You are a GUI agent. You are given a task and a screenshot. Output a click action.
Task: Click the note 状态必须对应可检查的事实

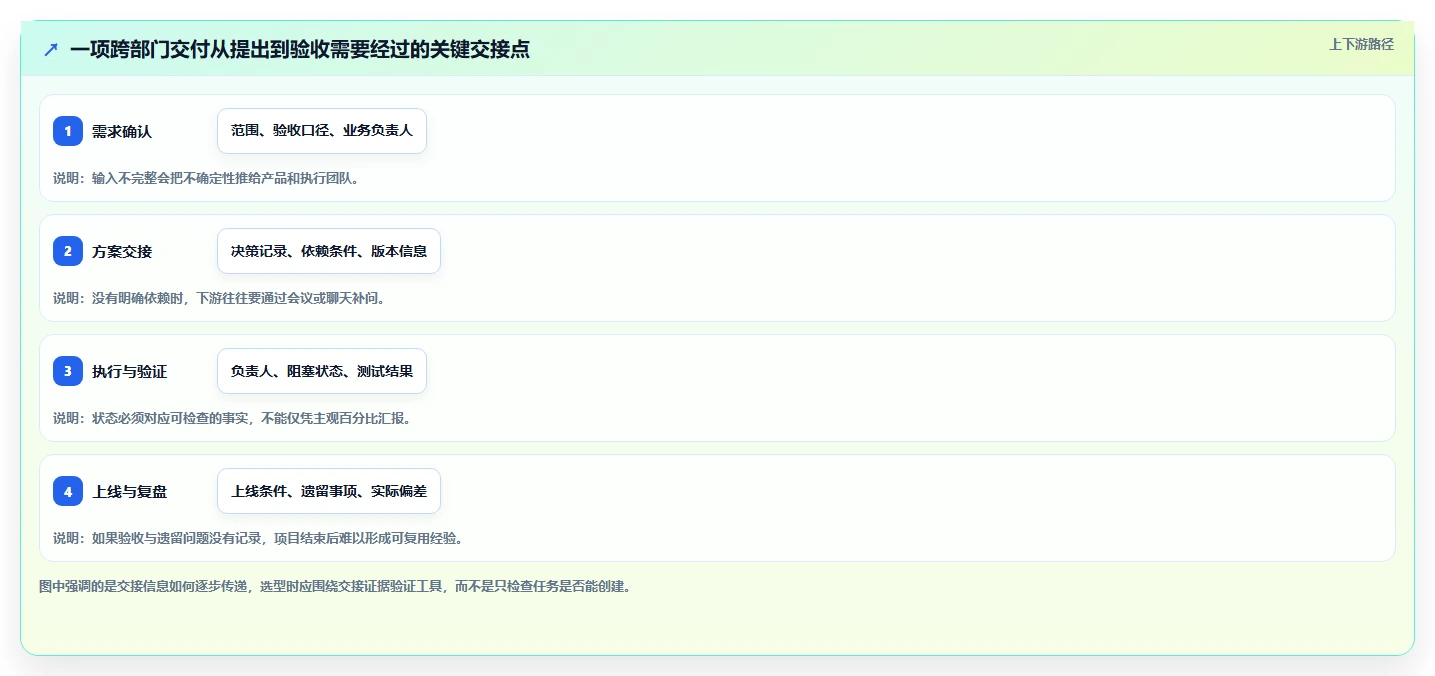pyautogui.click(x=232, y=418)
